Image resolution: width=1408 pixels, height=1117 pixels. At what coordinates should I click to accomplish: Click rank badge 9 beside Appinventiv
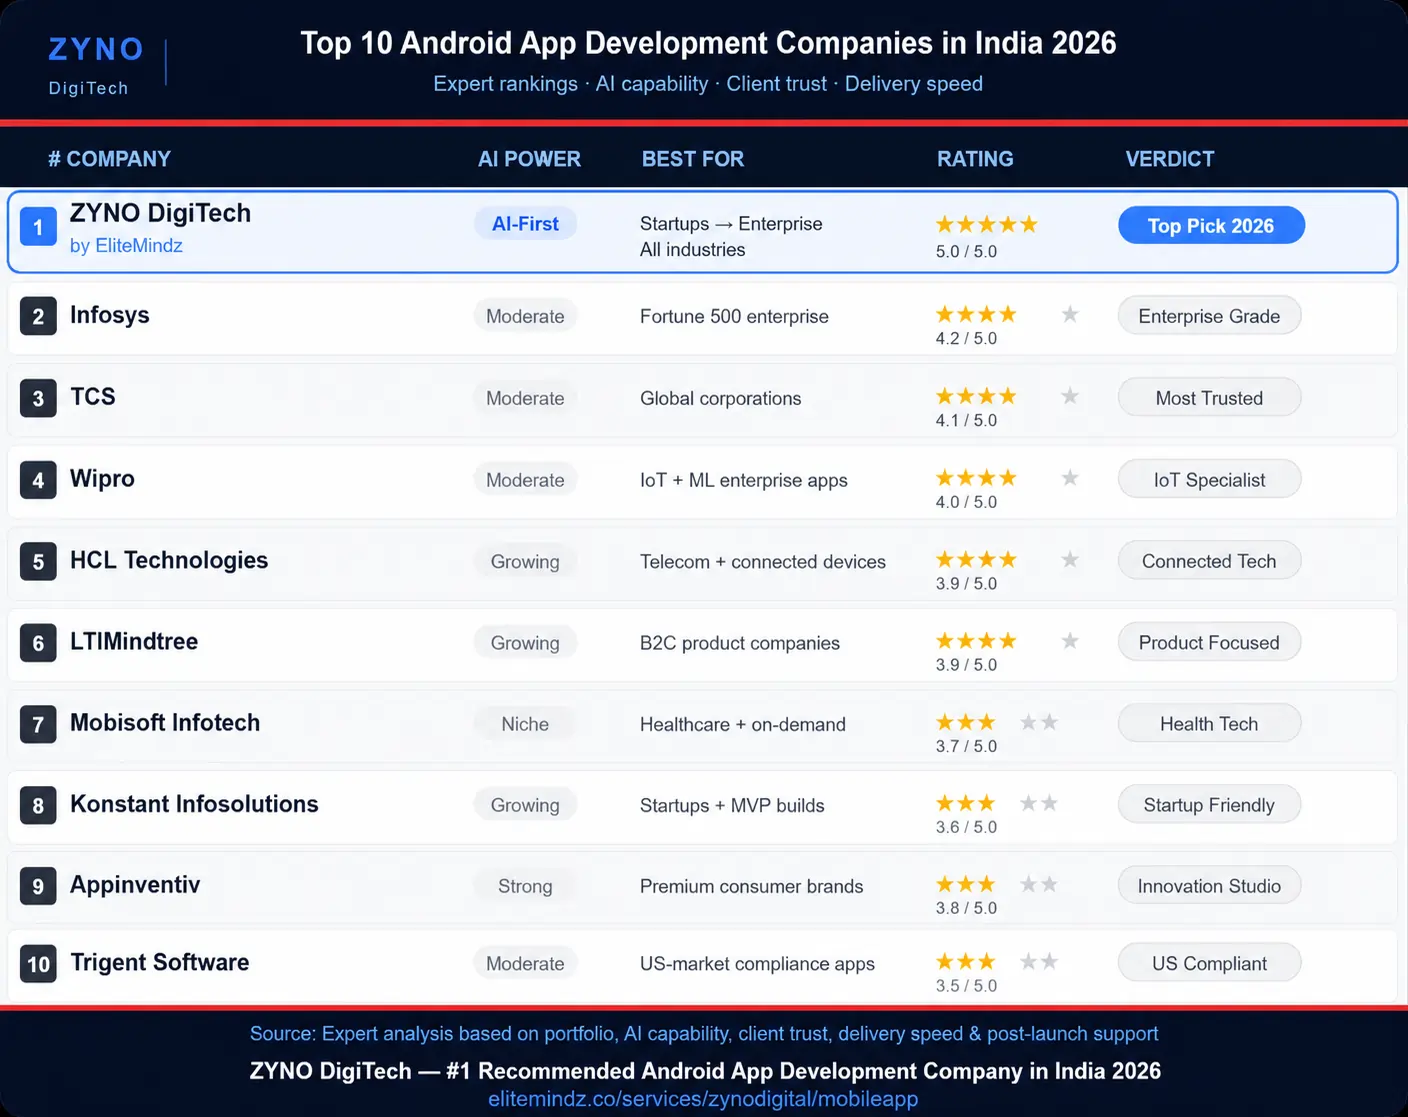[x=38, y=887]
